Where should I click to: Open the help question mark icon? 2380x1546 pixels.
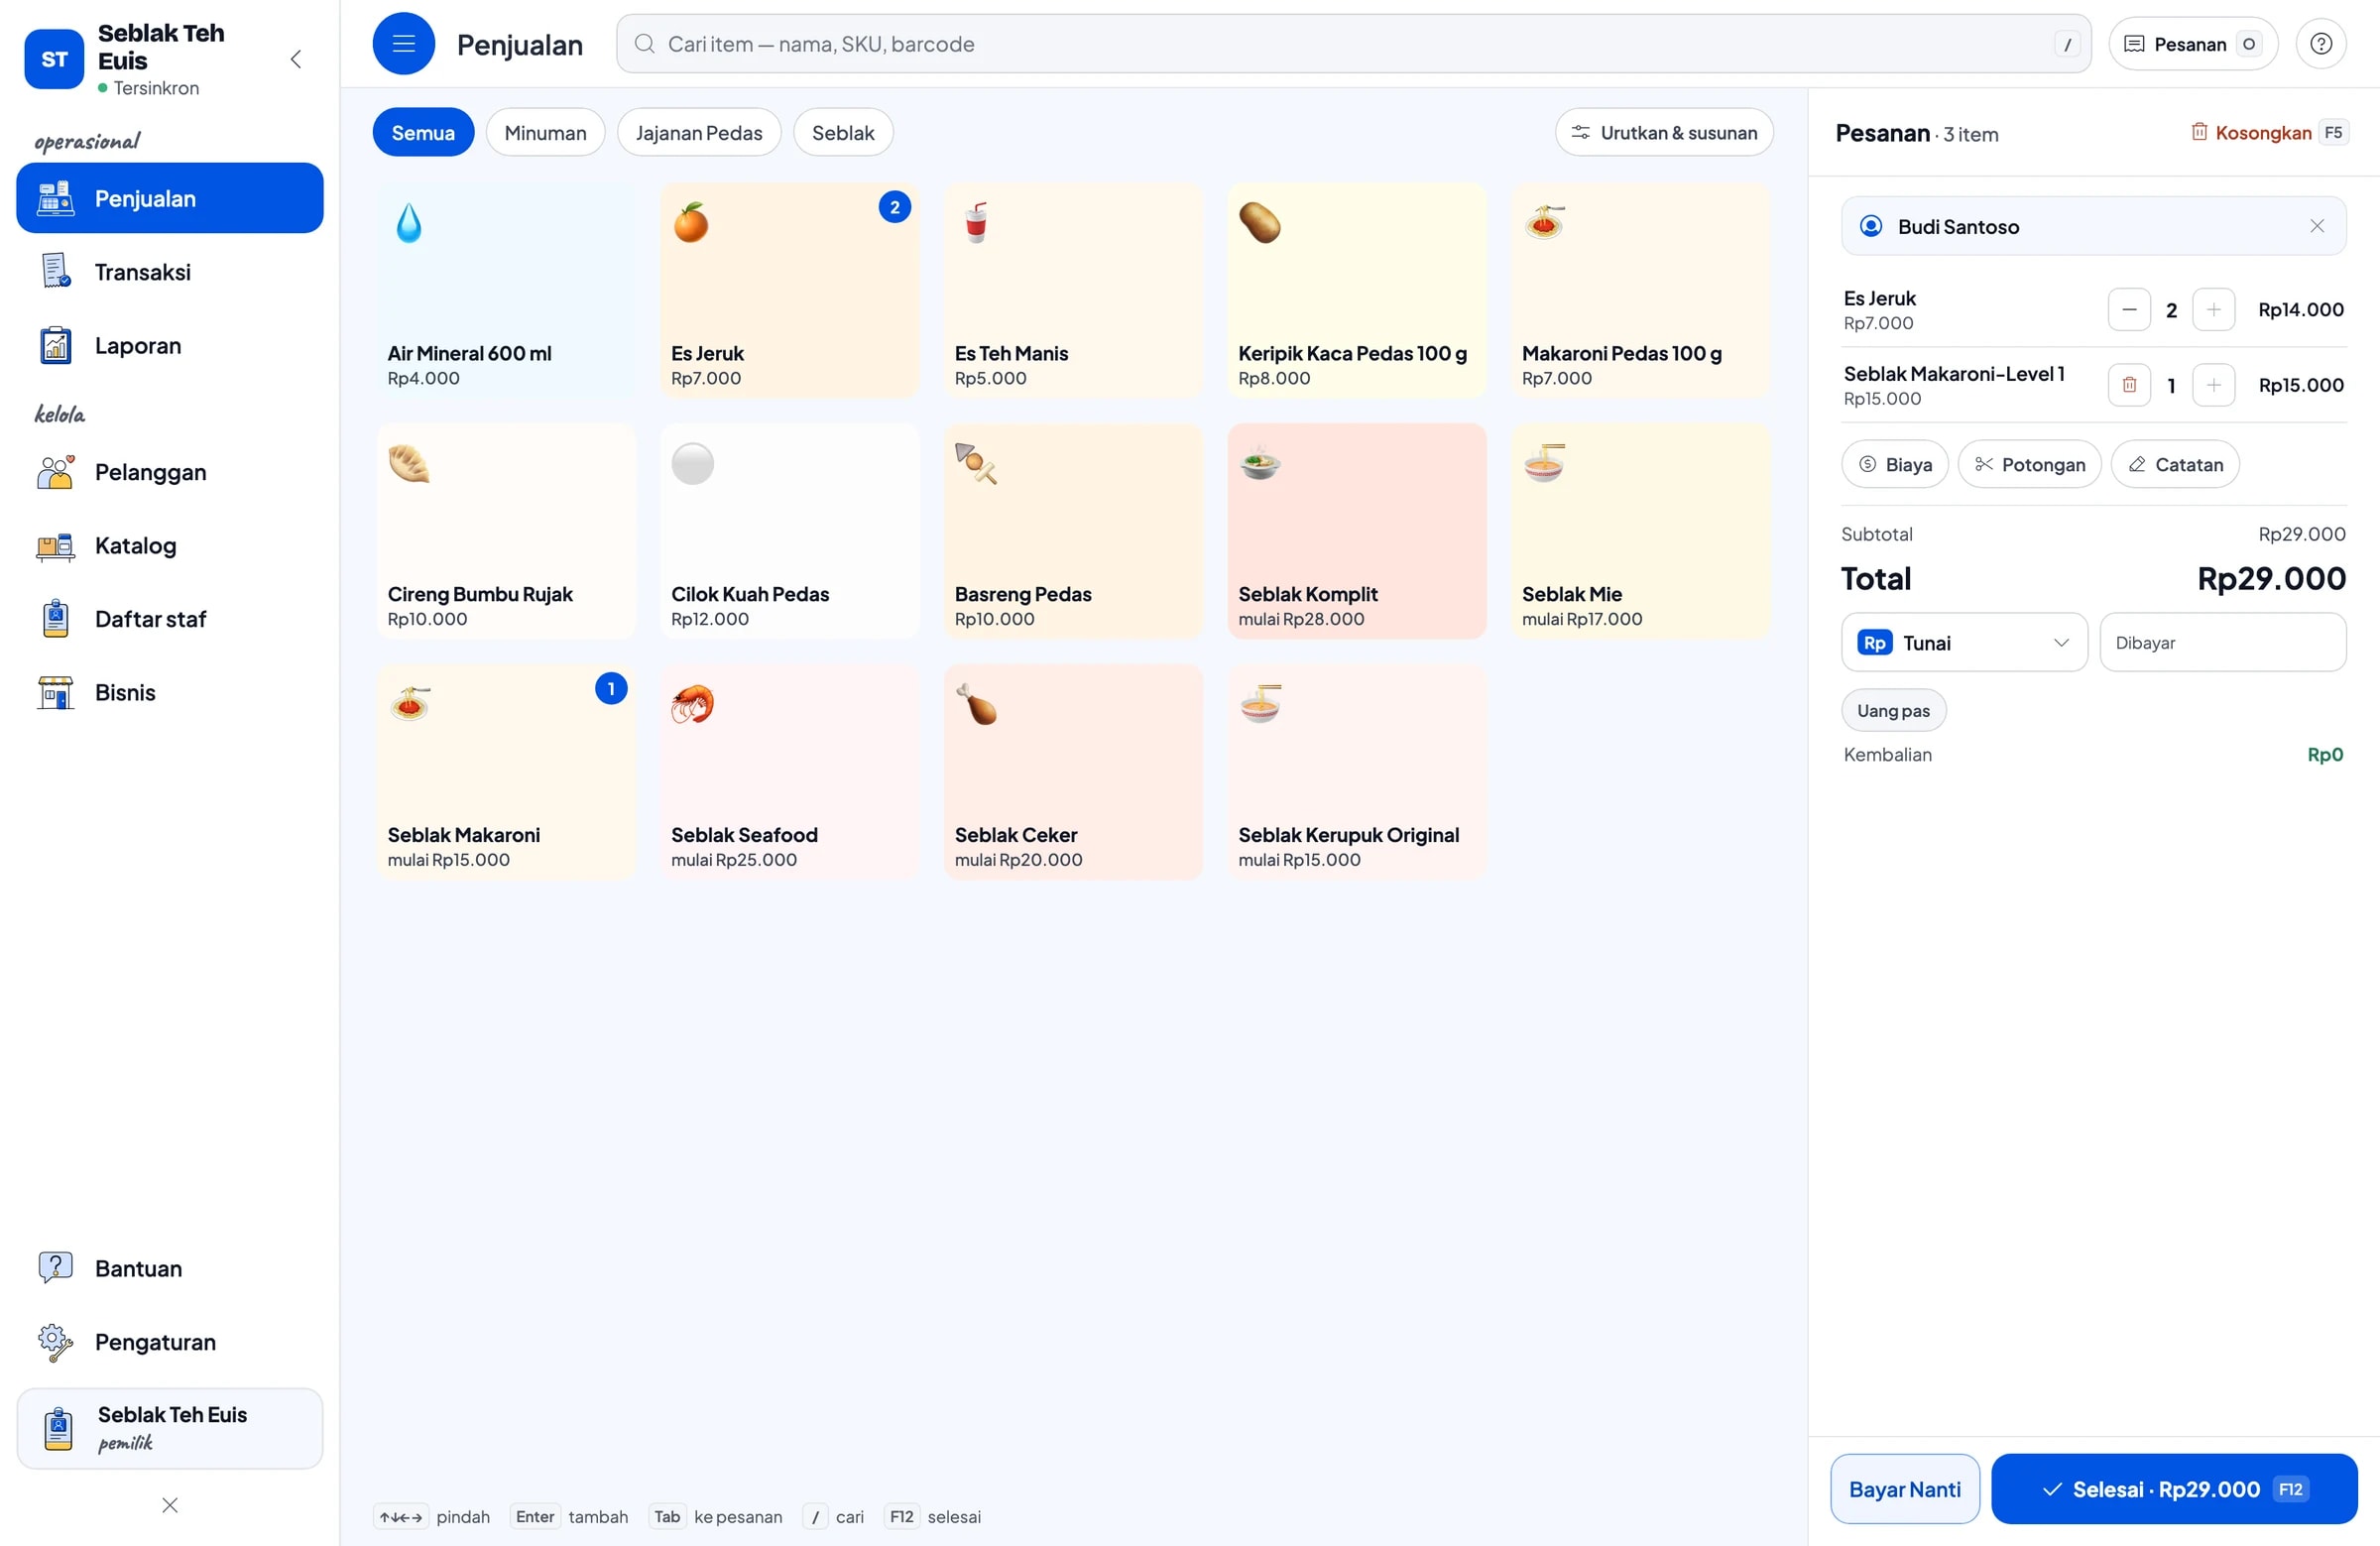tap(2321, 44)
